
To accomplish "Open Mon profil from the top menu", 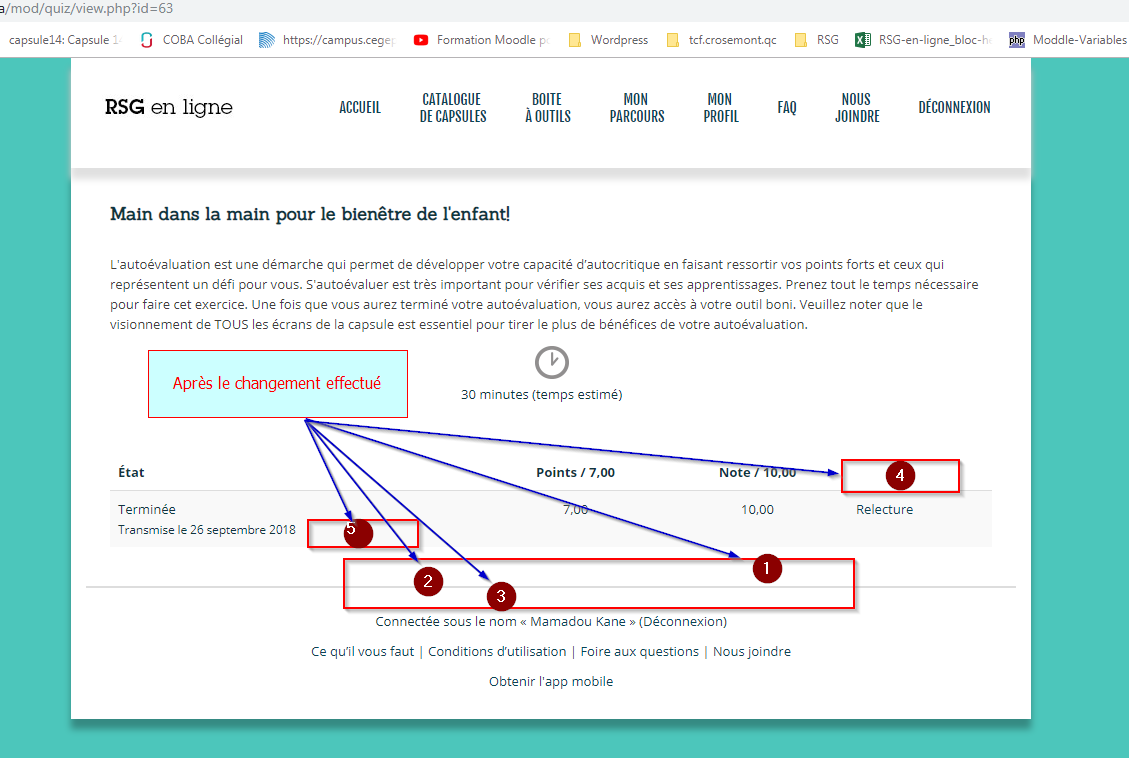I will pyautogui.click(x=720, y=108).
